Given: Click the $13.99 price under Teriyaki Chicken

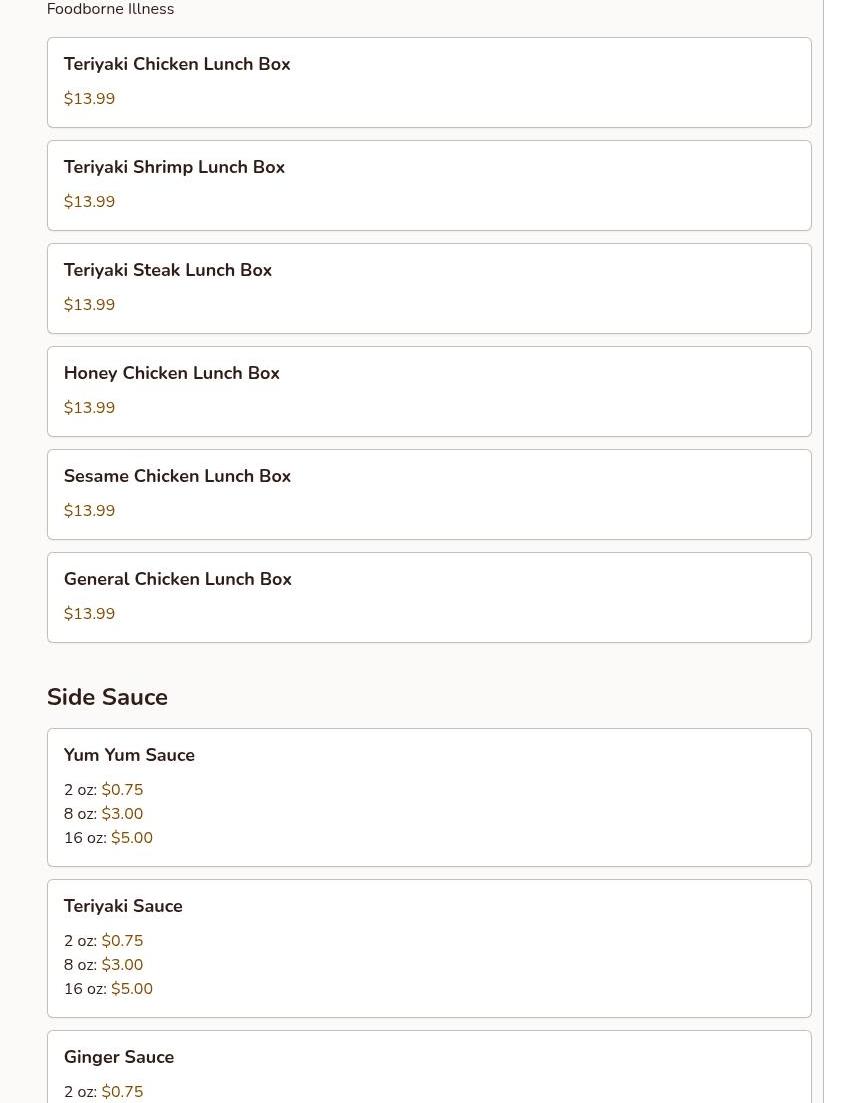Looking at the screenshot, I should click(x=89, y=98).
